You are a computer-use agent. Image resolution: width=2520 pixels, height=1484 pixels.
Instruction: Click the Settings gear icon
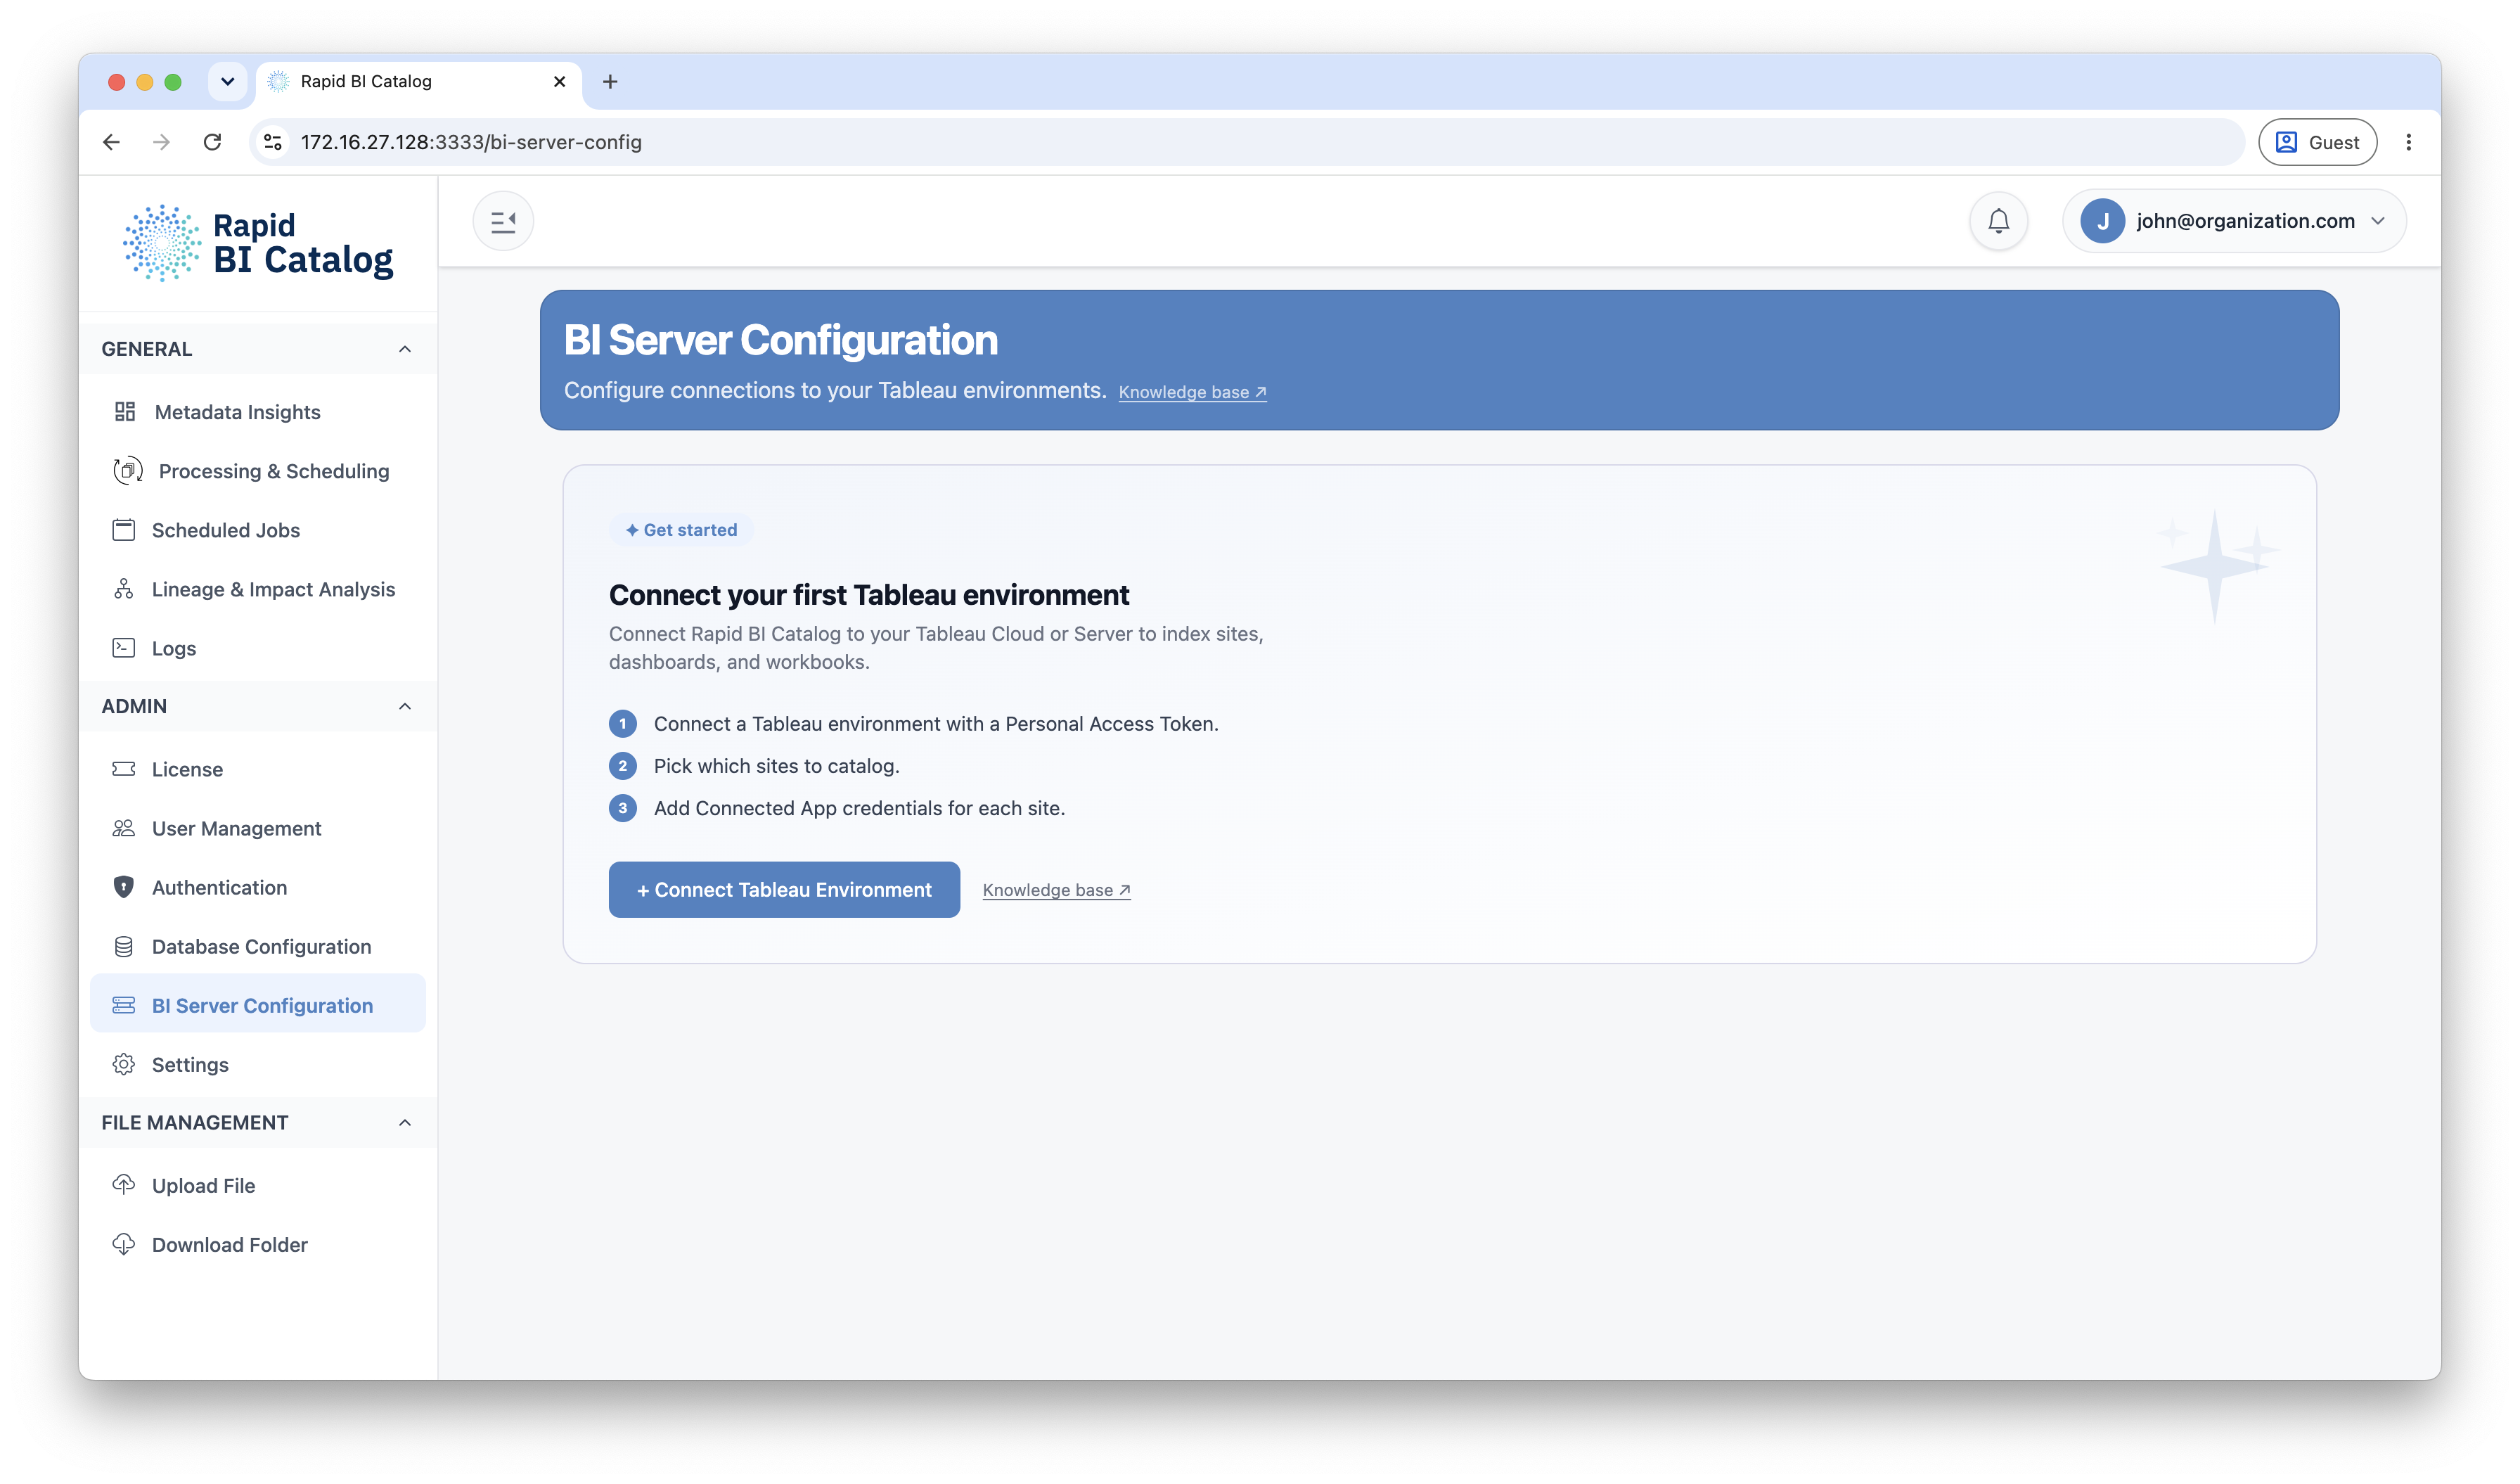[x=124, y=1064]
